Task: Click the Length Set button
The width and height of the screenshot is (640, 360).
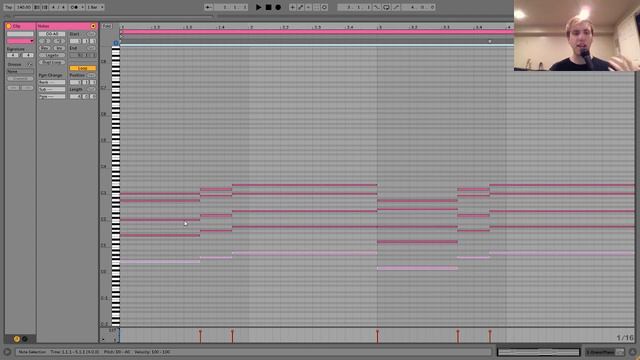Action: [x=91, y=89]
